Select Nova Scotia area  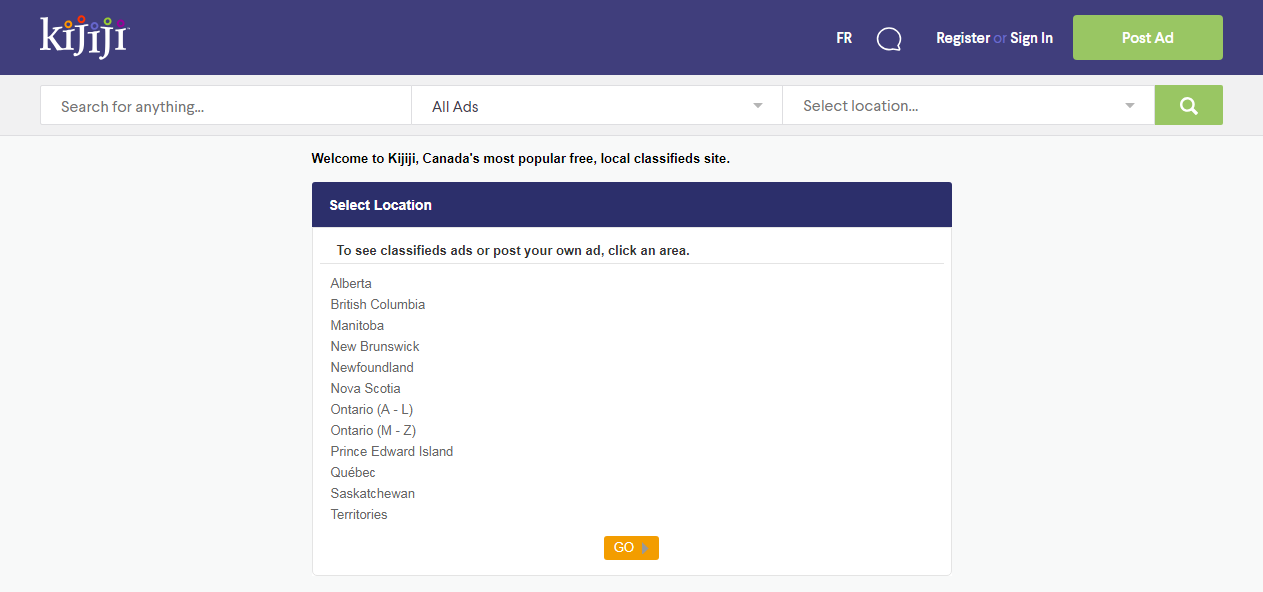(x=366, y=388)
